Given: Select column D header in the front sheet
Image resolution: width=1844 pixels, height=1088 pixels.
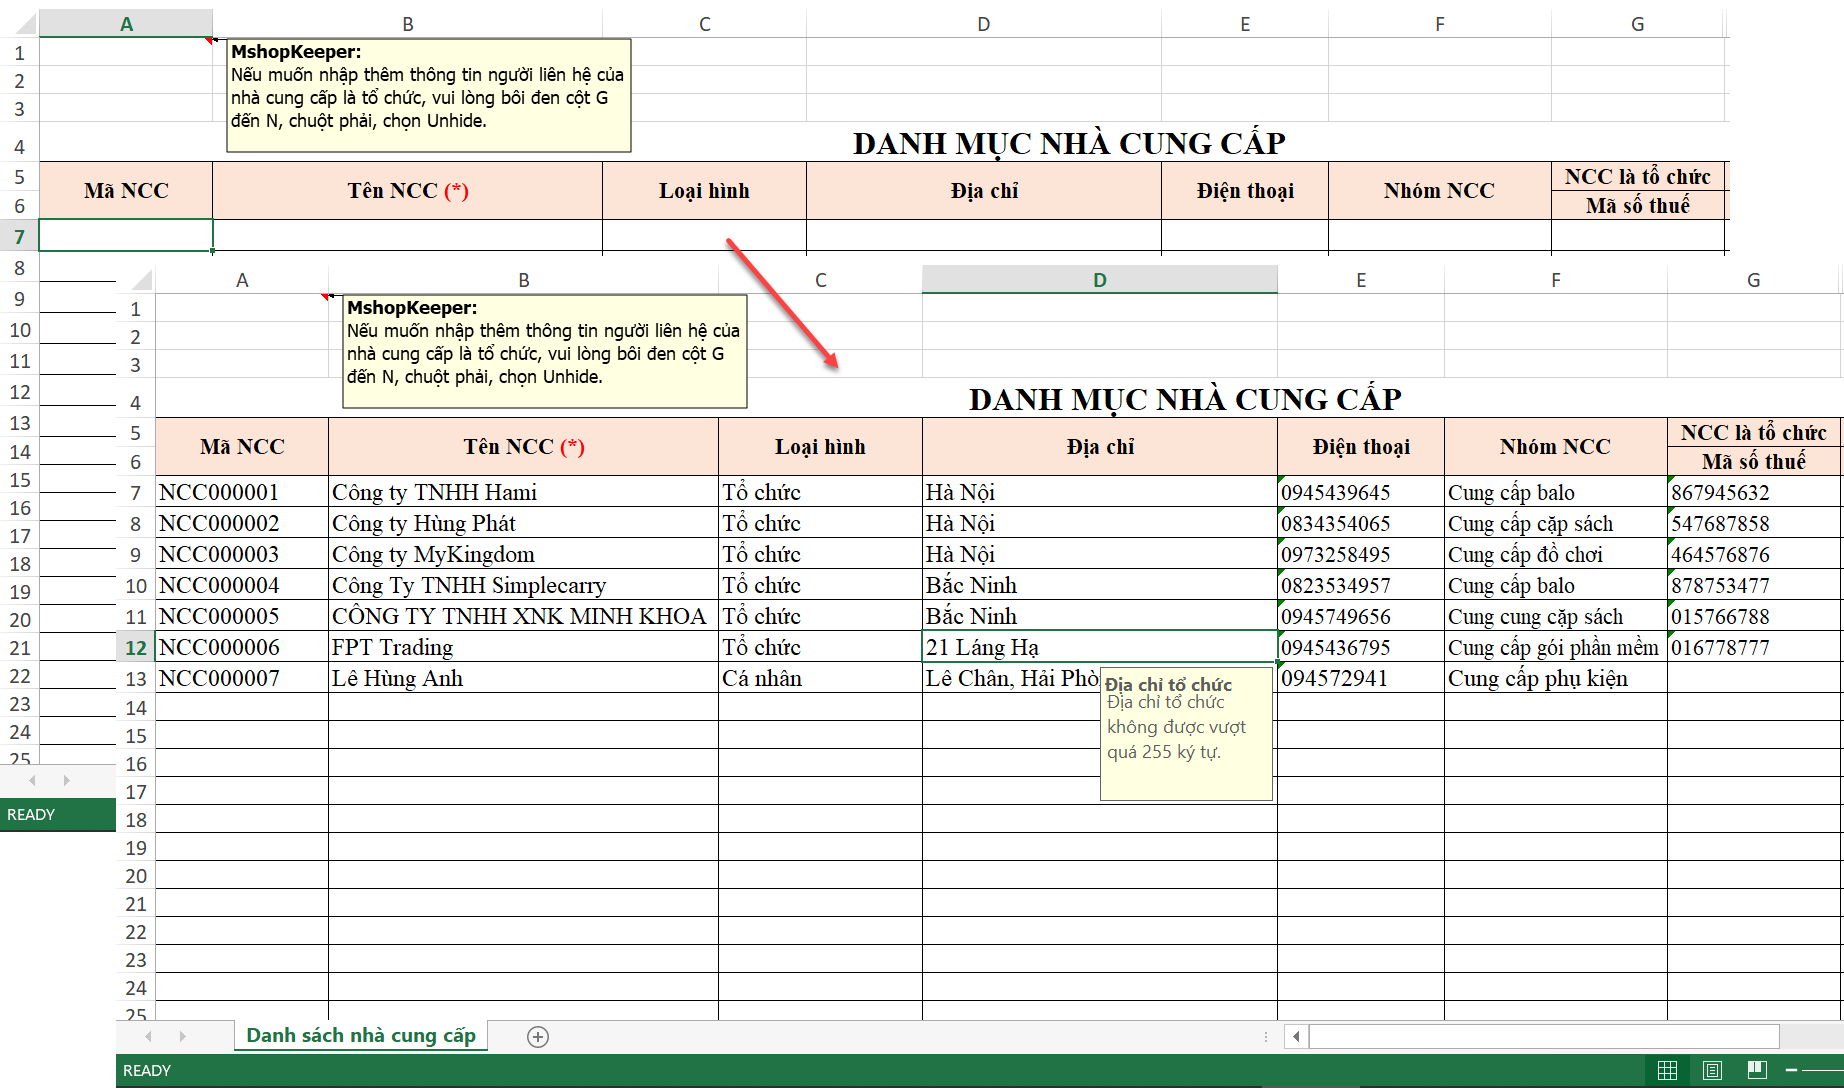Looking at the screenshot, I should point(1099,280).
